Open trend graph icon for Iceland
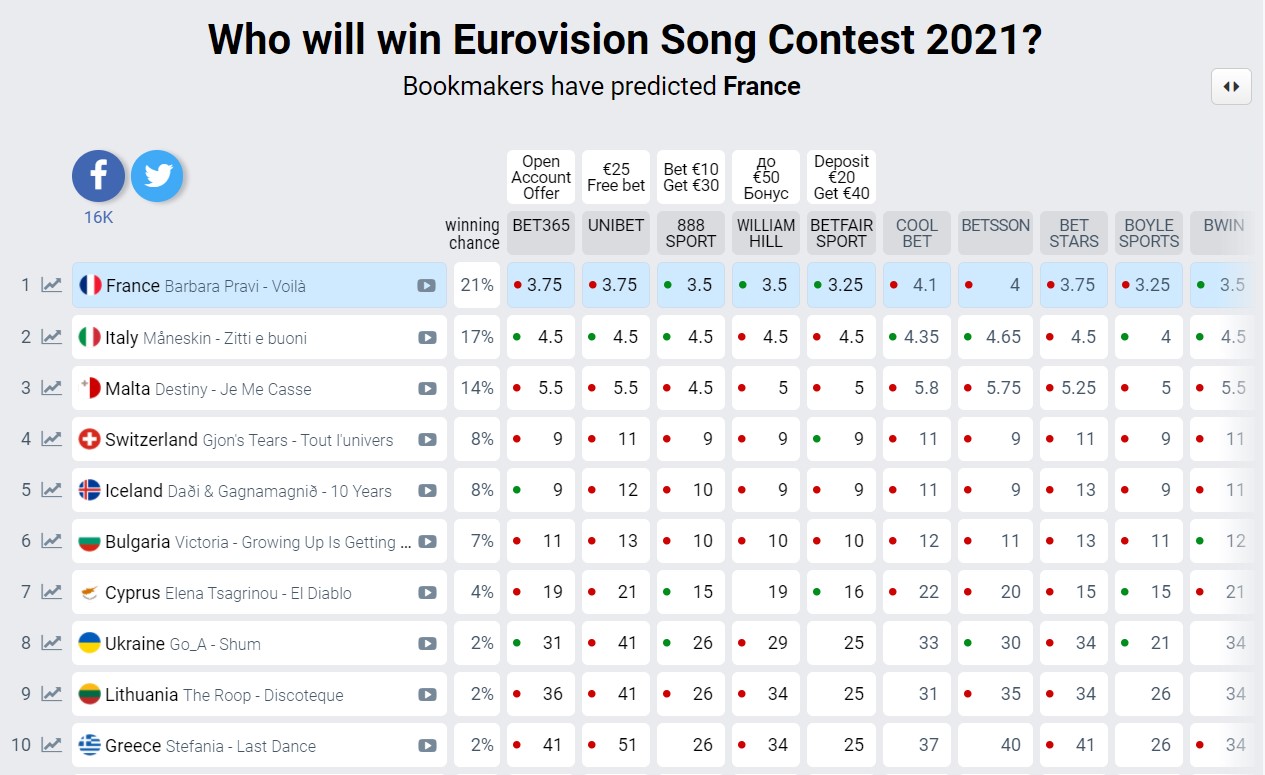 coord(51,490)
